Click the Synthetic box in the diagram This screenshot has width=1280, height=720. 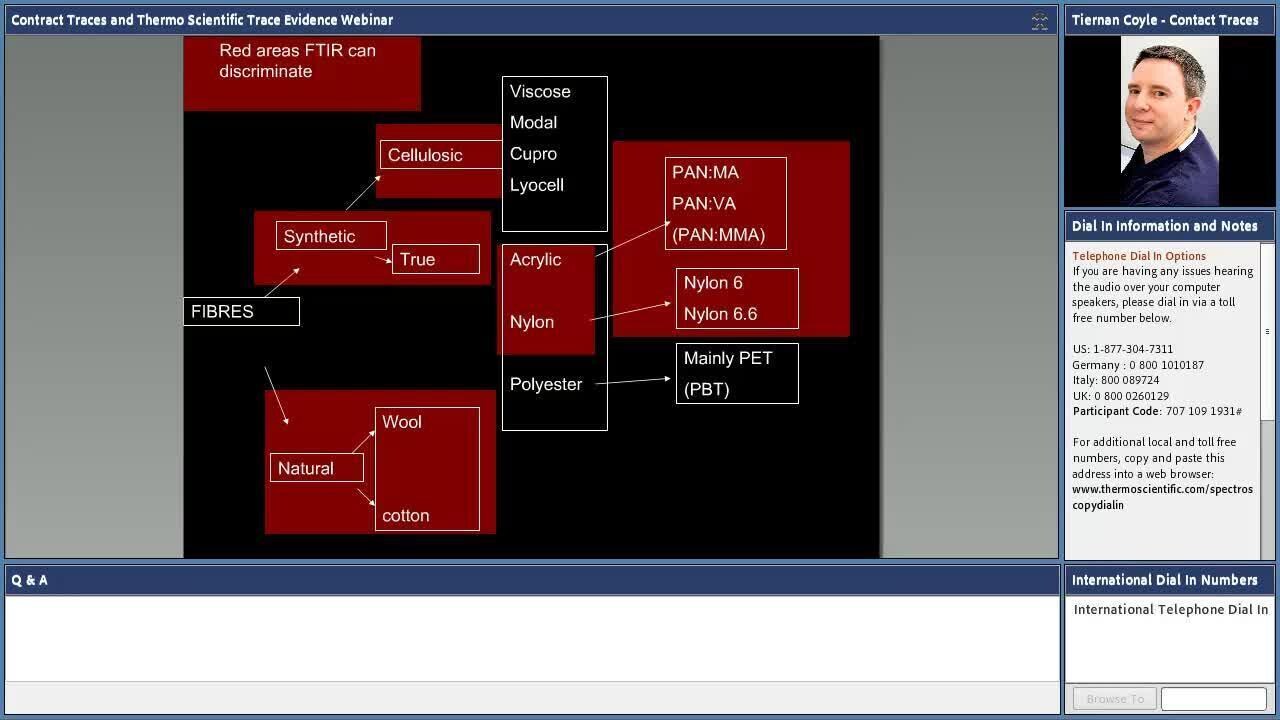click(331, 237)
